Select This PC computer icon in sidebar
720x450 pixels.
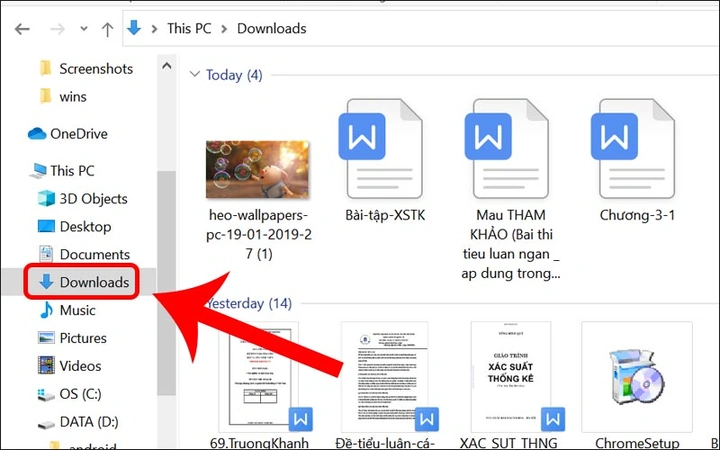click(x=38, y=171)
